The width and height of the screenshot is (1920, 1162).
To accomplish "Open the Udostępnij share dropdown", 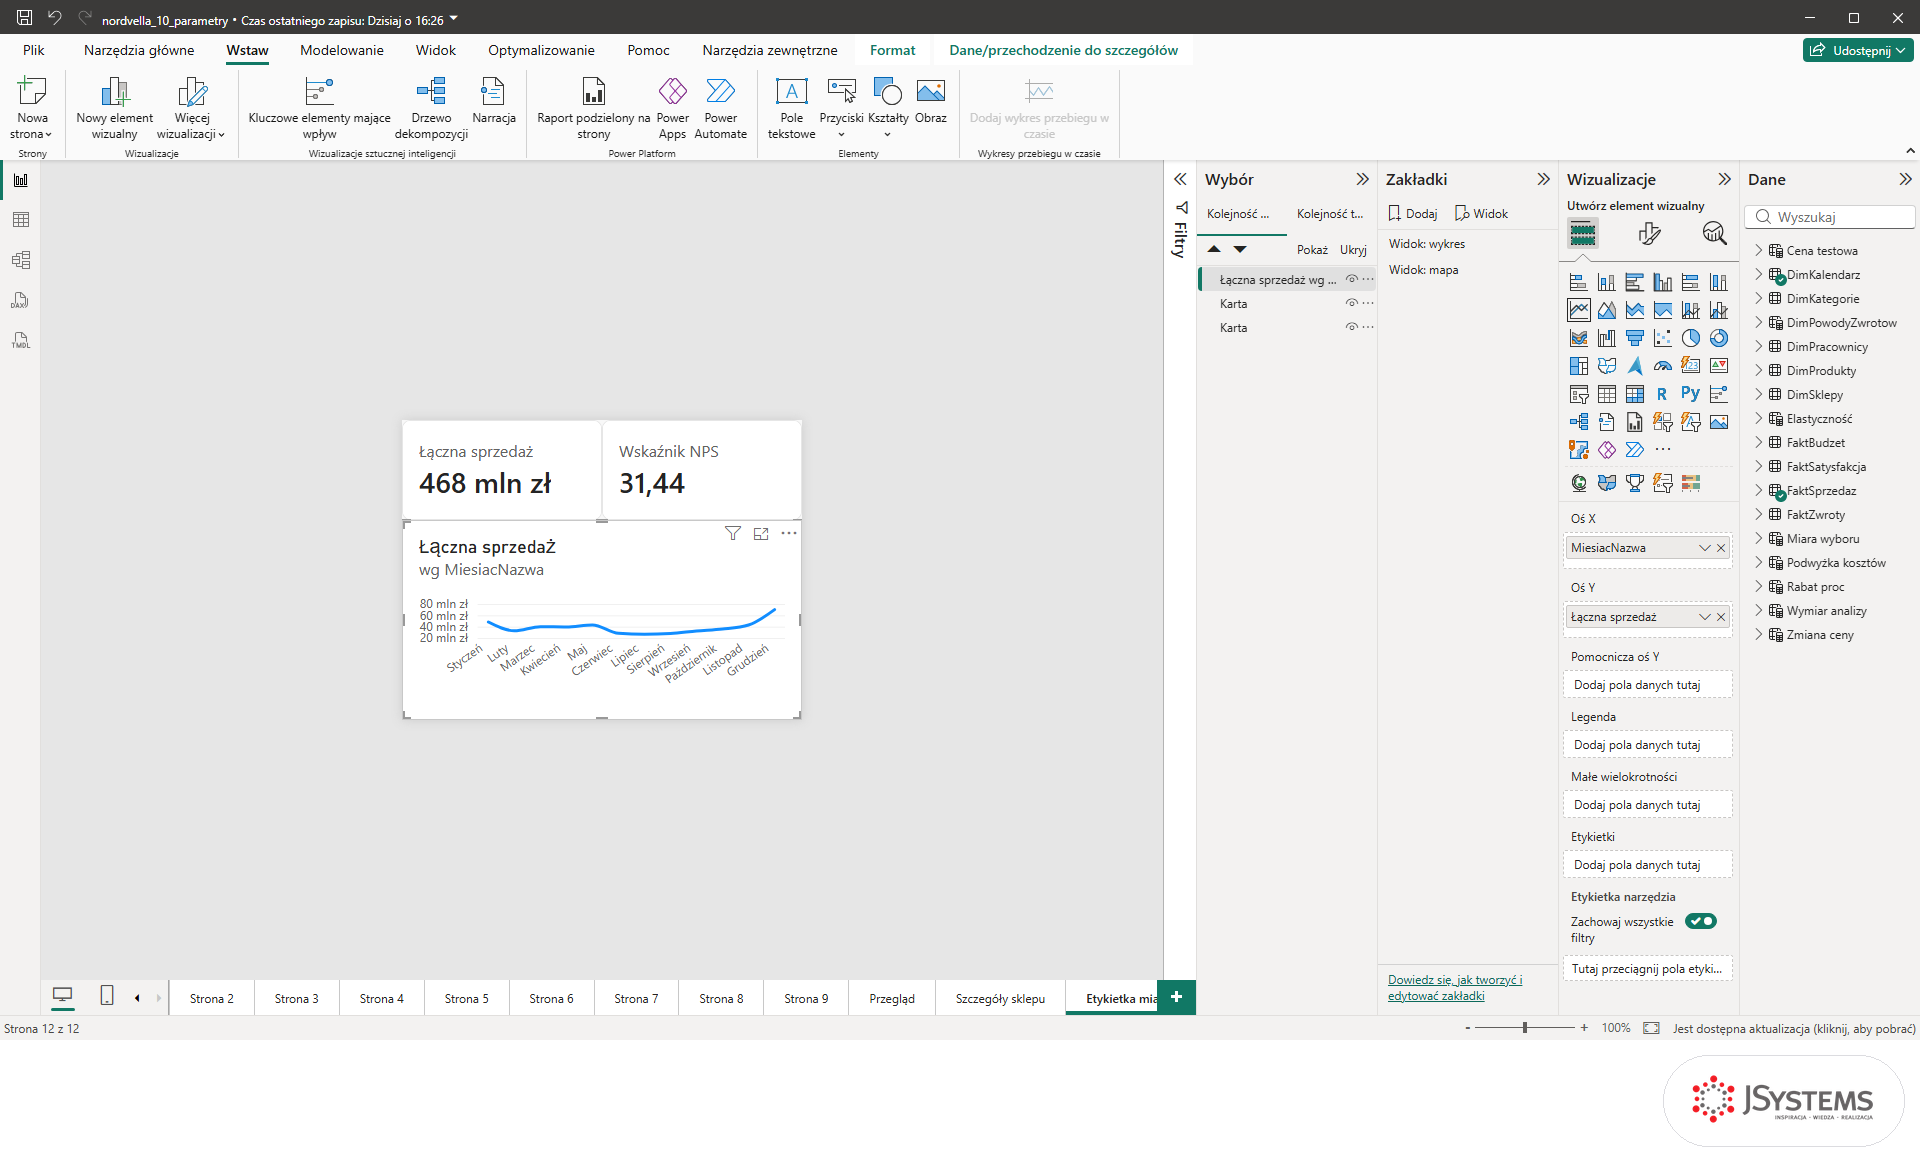I will (1858, 50).
